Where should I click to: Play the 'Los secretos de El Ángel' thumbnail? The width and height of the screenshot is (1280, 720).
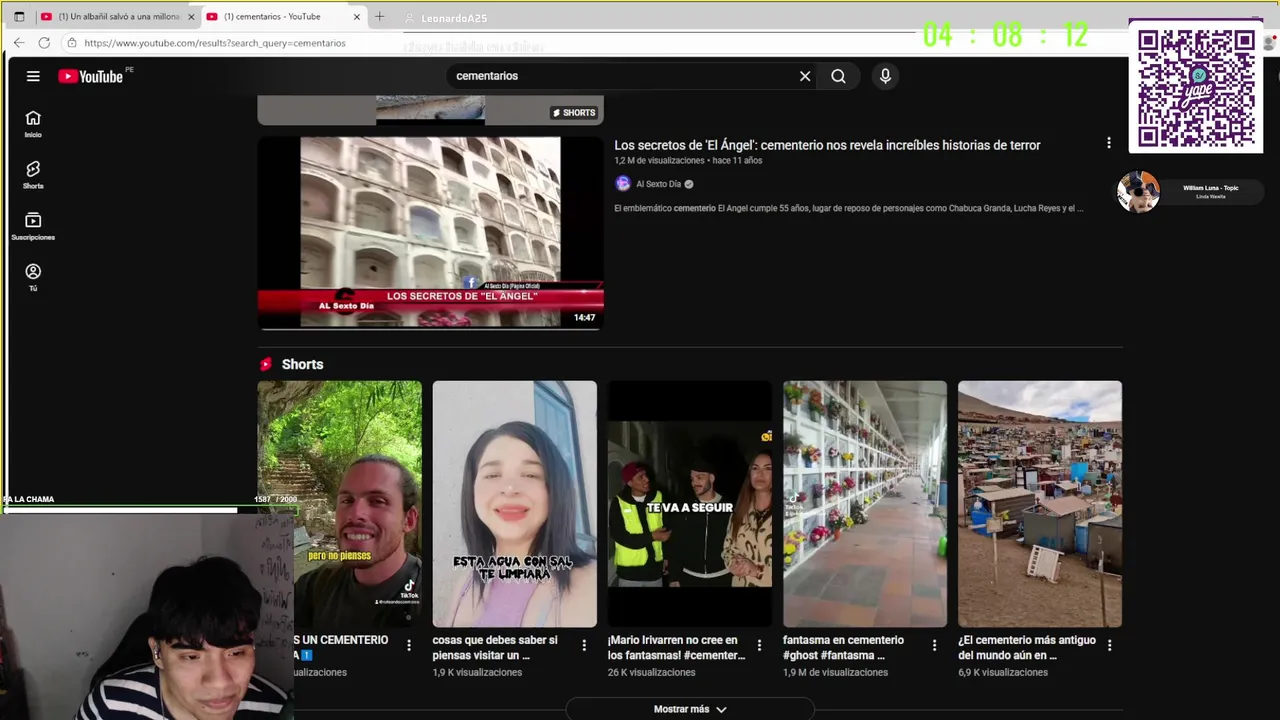click(x=430, y=232)
